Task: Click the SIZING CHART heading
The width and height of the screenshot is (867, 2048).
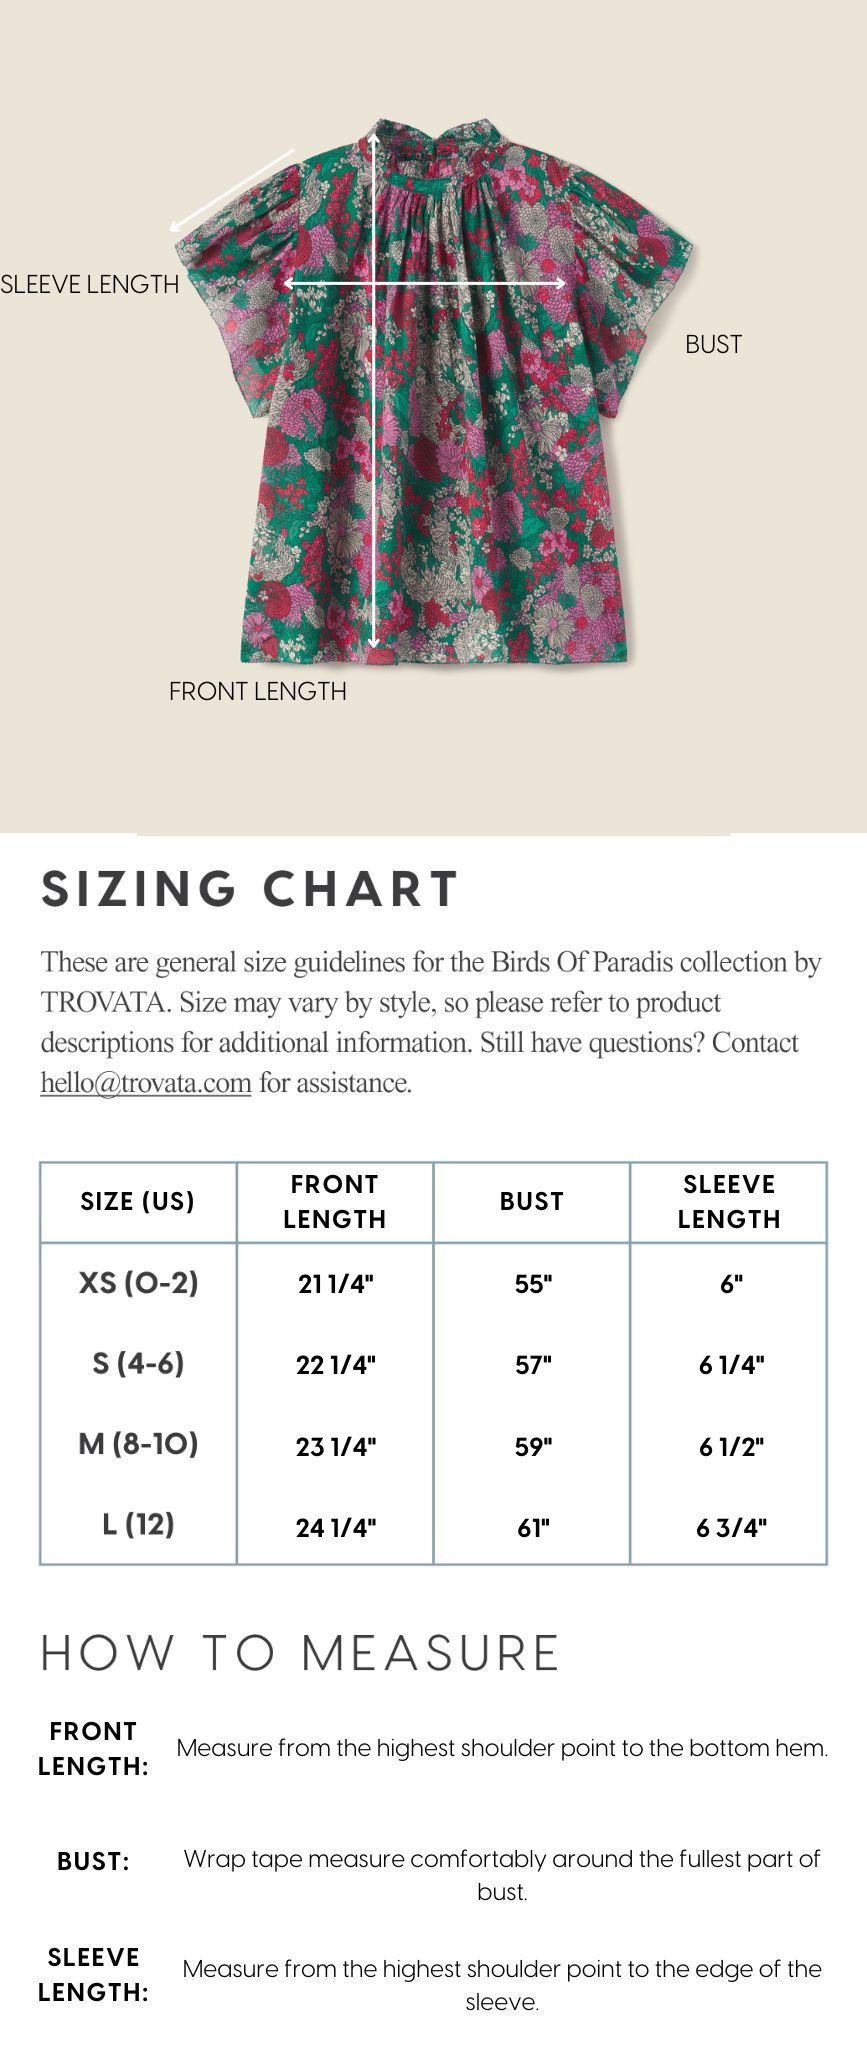Action: click(x=250, y=889)
